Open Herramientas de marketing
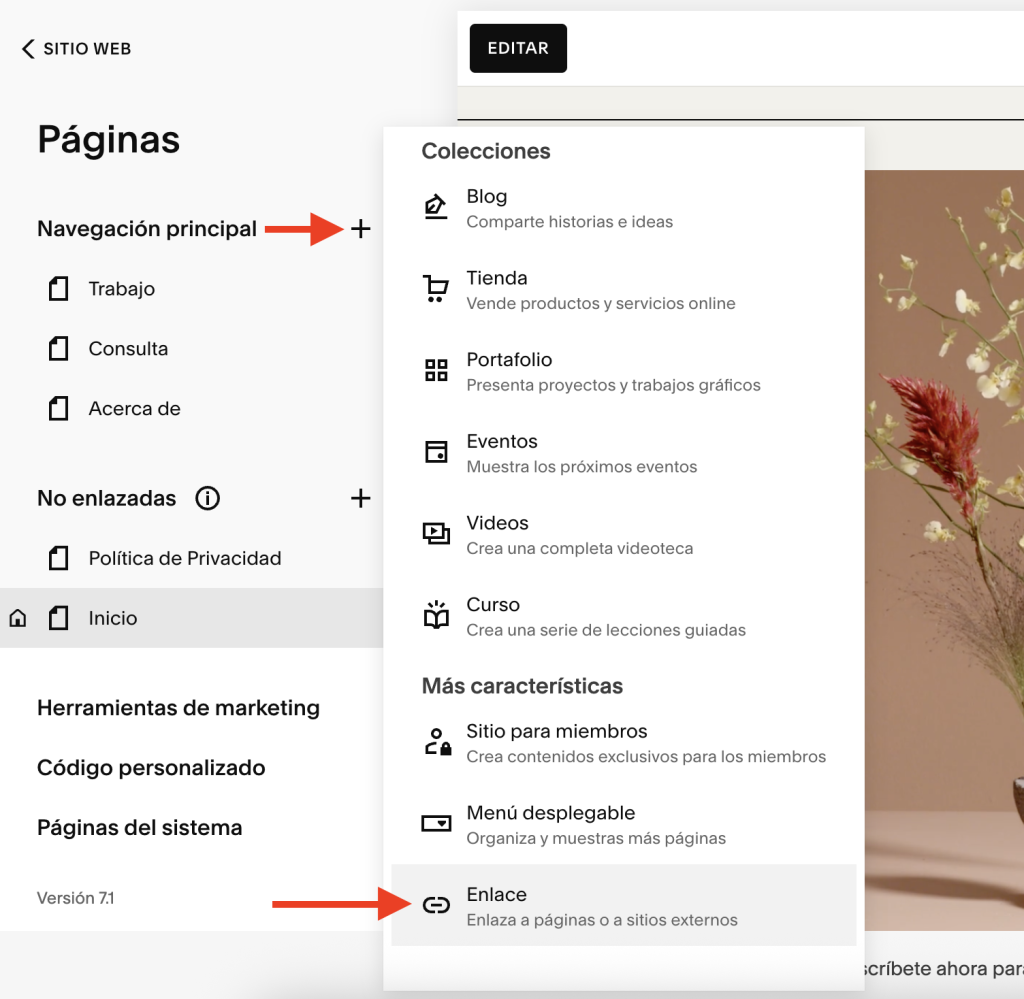The height and width of the screenshot is (999, 1024). (178, 708)
